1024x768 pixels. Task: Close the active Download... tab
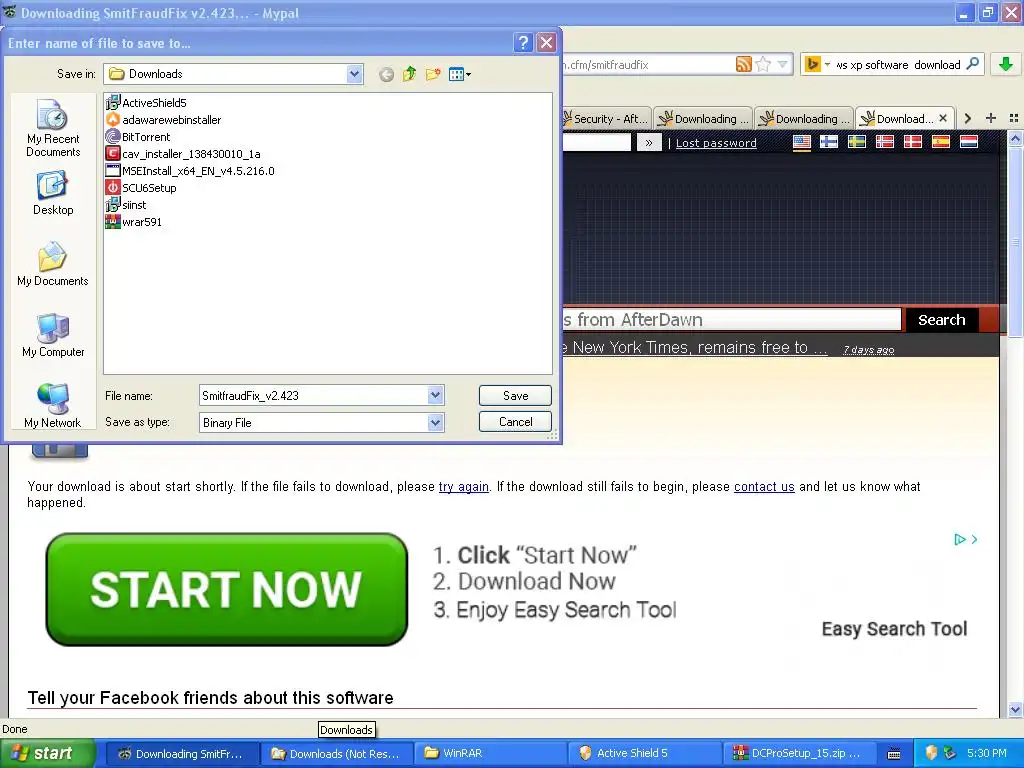coord(943,118)
